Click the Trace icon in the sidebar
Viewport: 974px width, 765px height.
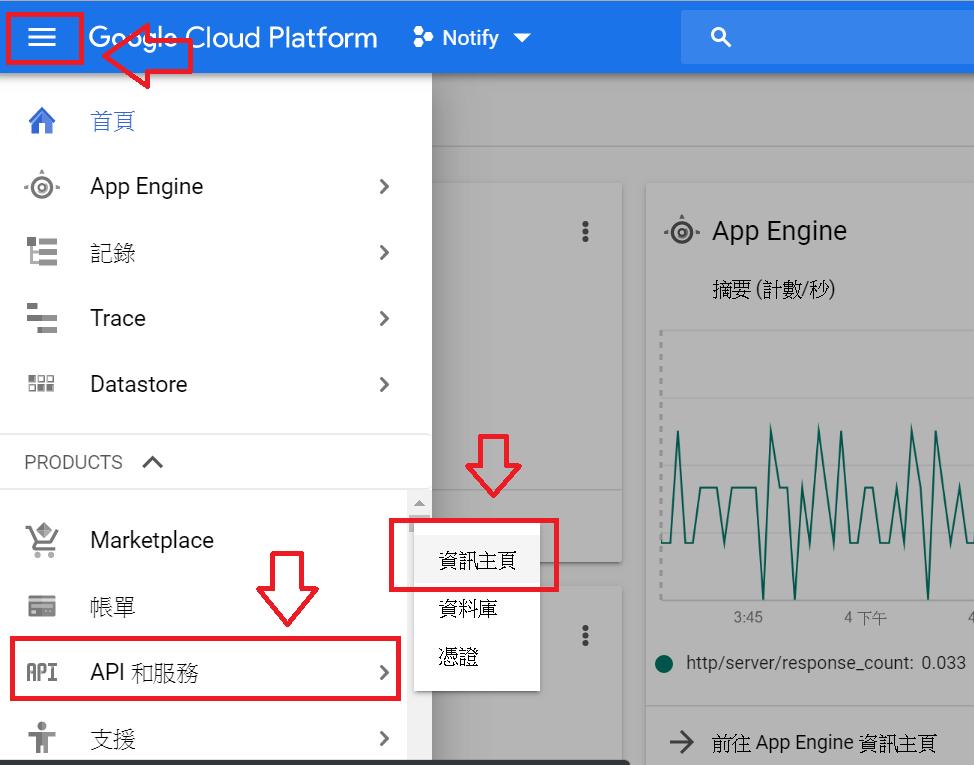[x=42, y=318]
